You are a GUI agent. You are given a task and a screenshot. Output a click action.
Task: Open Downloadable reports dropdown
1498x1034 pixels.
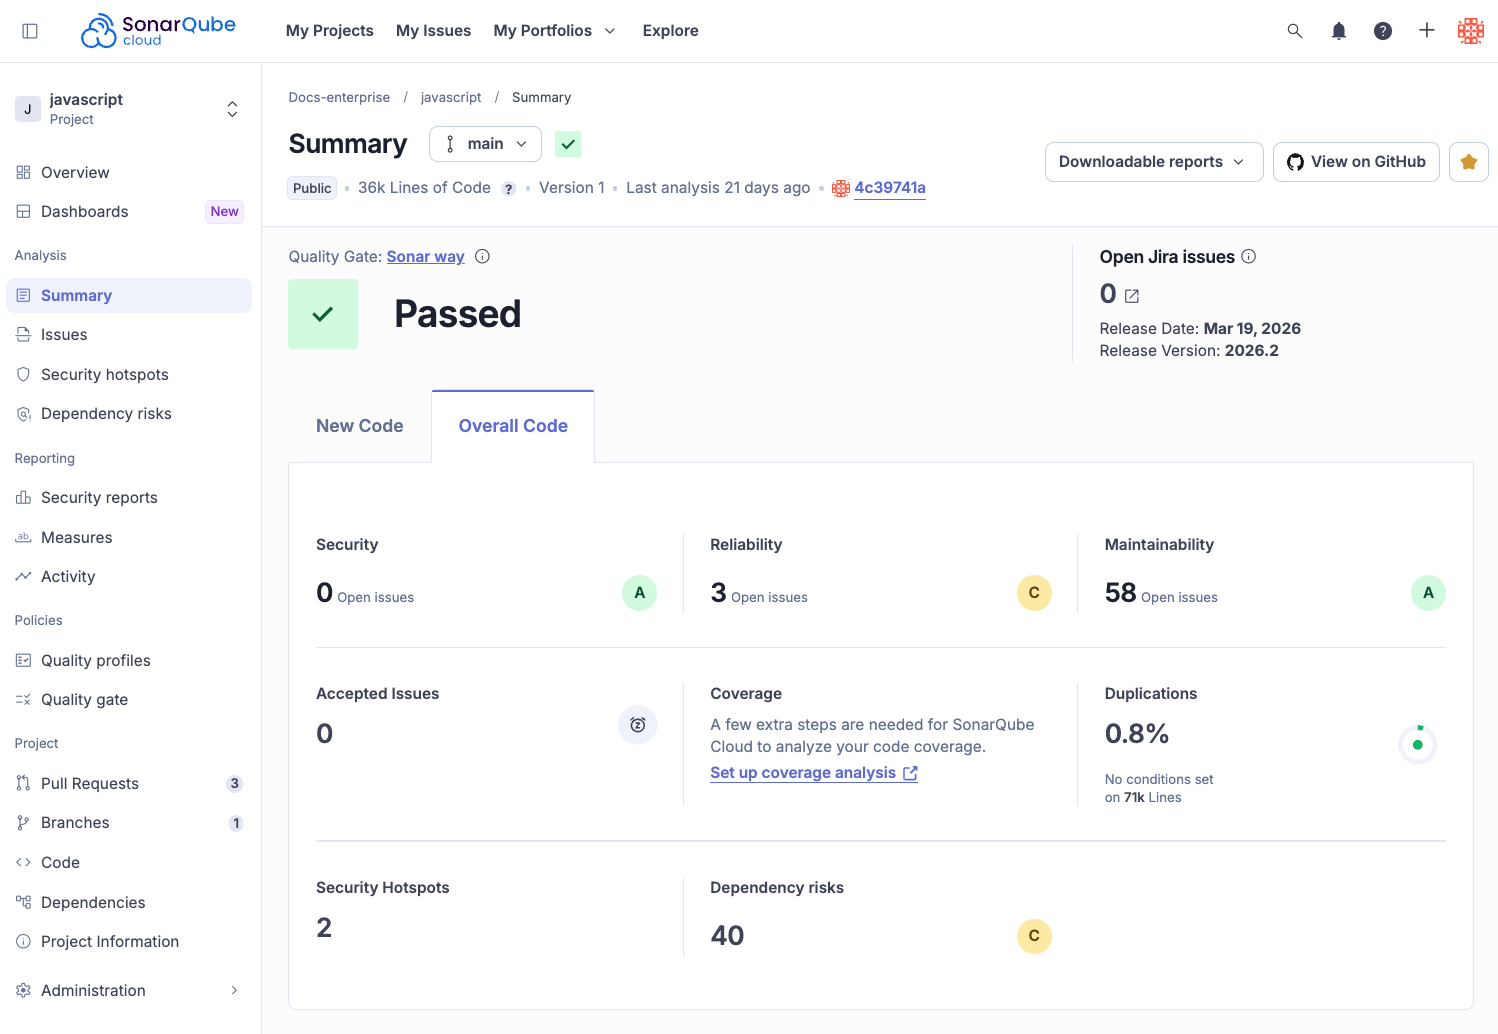[x=1154, y=162]
